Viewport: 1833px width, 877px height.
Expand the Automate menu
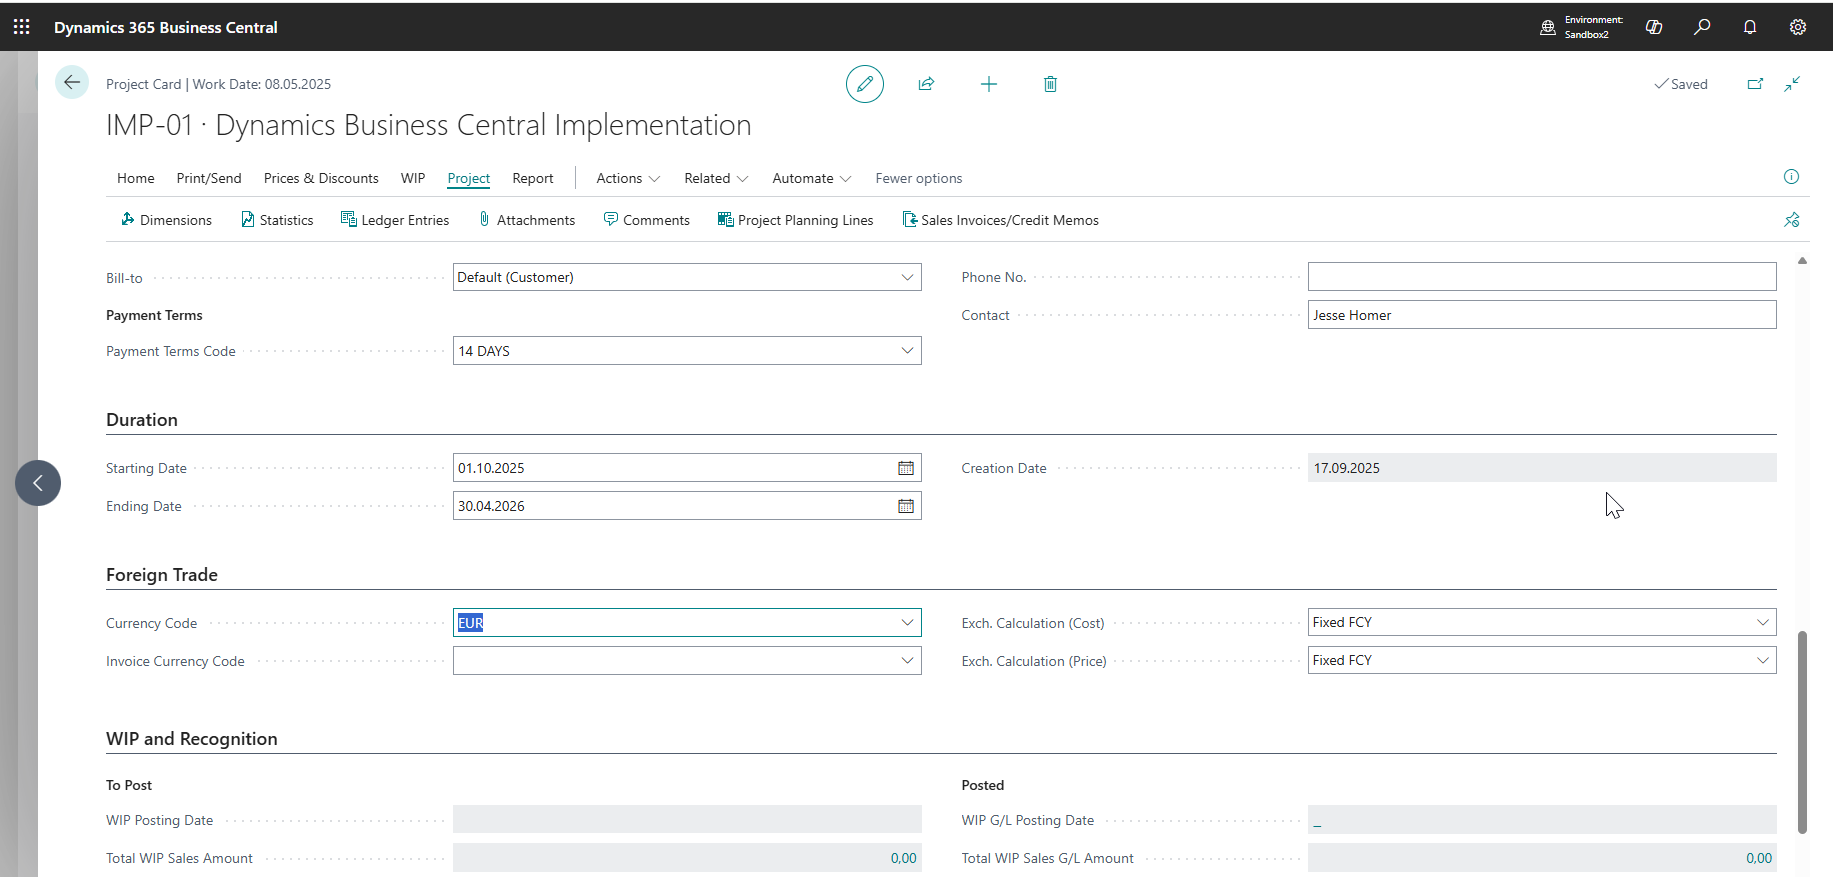coord(812,178)
